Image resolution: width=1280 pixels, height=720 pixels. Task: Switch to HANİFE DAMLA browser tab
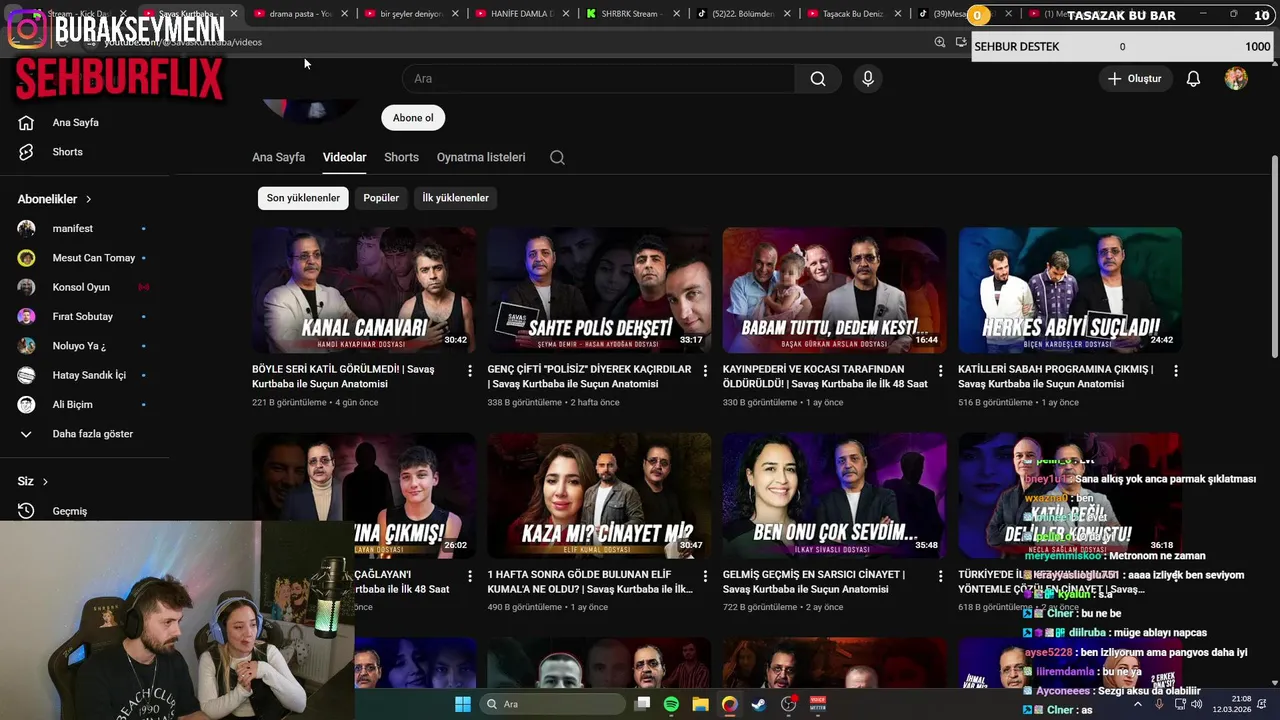(520, 14)
